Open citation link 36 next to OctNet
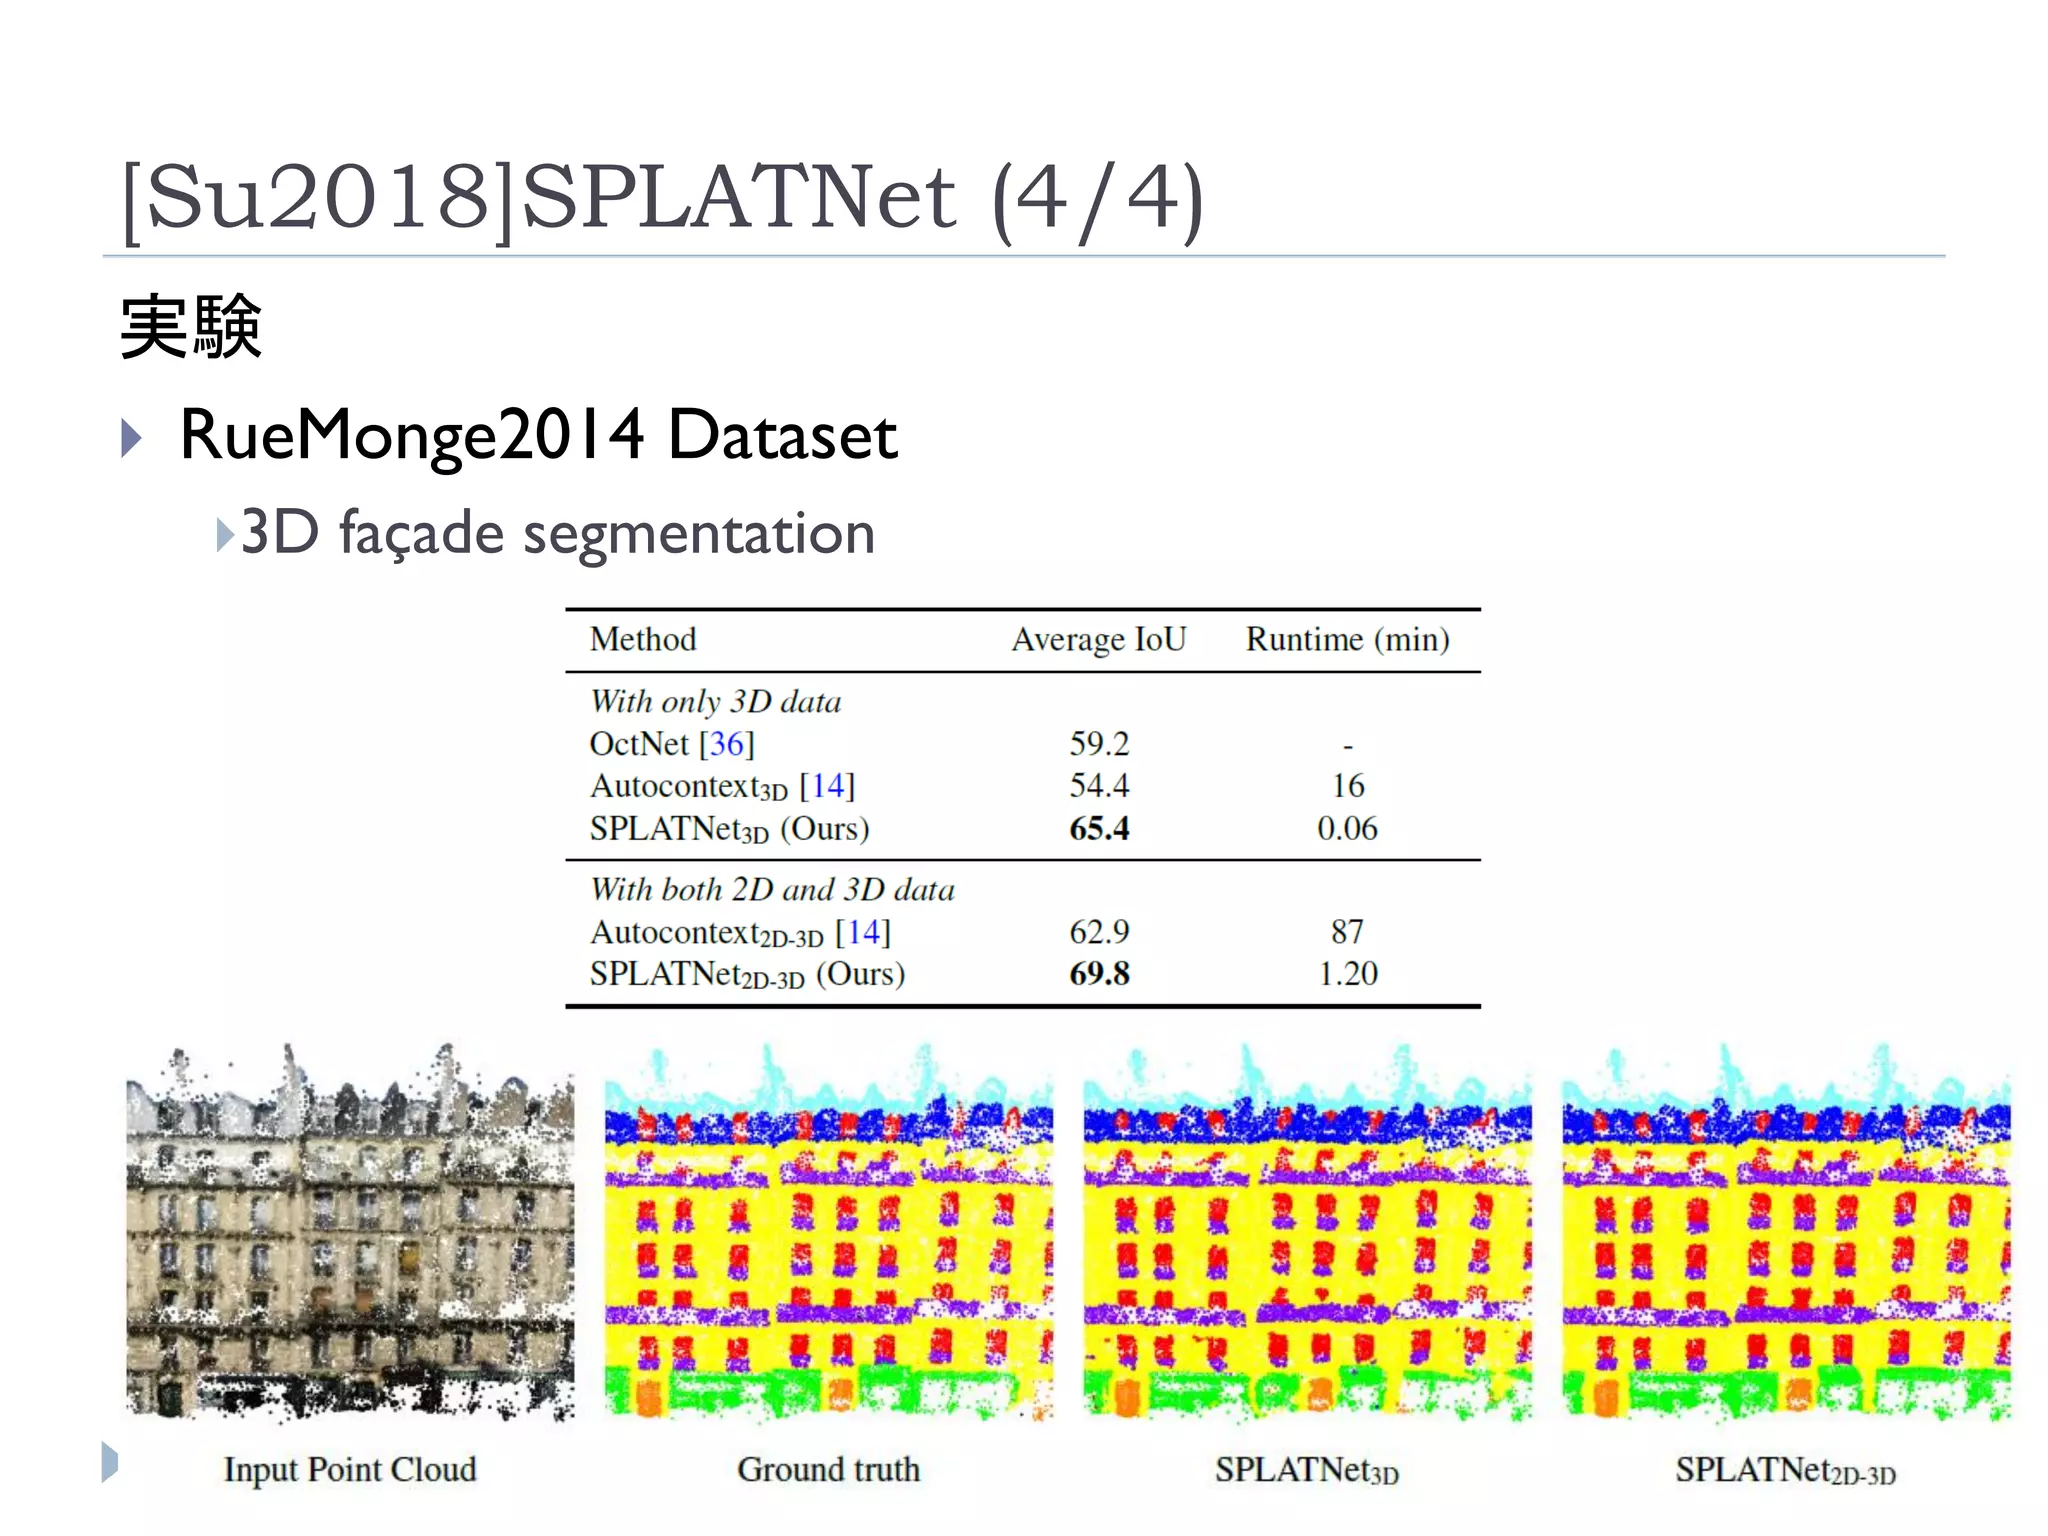The height and width of the screenshot is (1536, 2048). coord(727,744)
